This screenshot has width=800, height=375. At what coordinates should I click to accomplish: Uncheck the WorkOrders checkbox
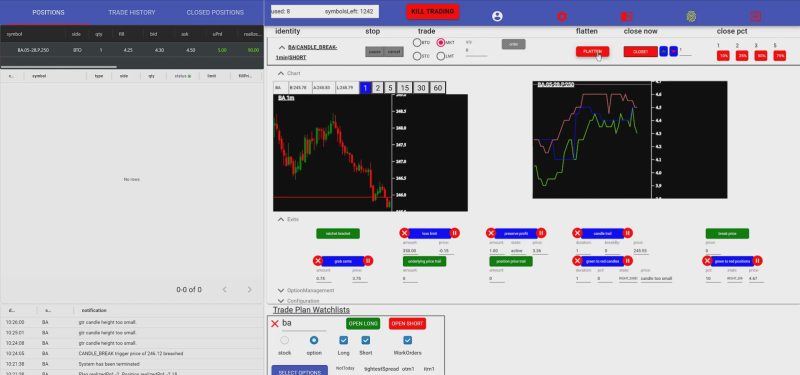coord(407,340)
